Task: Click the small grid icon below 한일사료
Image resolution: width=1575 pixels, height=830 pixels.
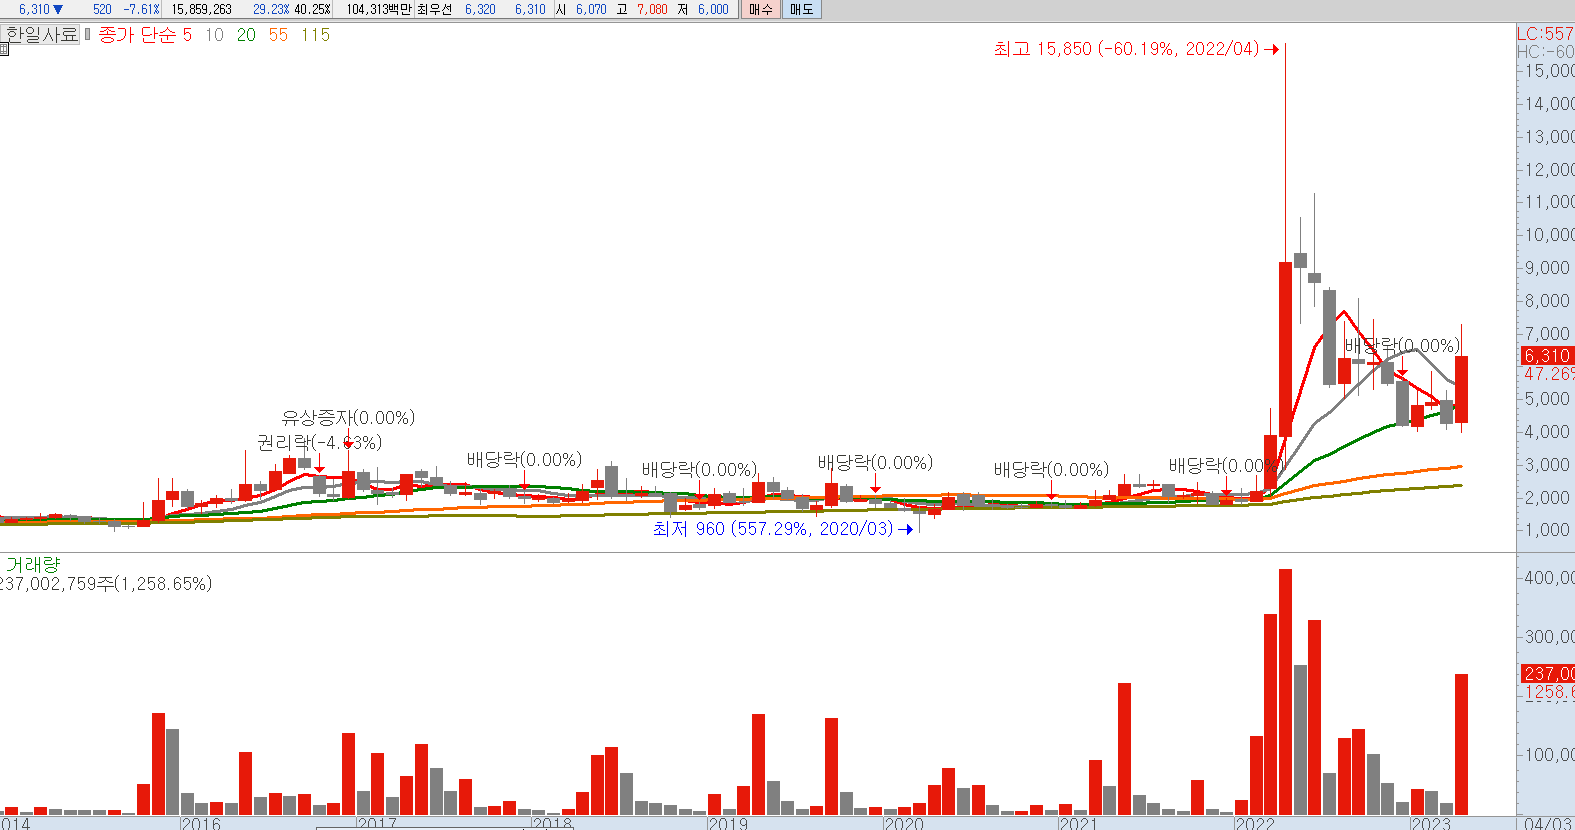Action: coord(4,48)
